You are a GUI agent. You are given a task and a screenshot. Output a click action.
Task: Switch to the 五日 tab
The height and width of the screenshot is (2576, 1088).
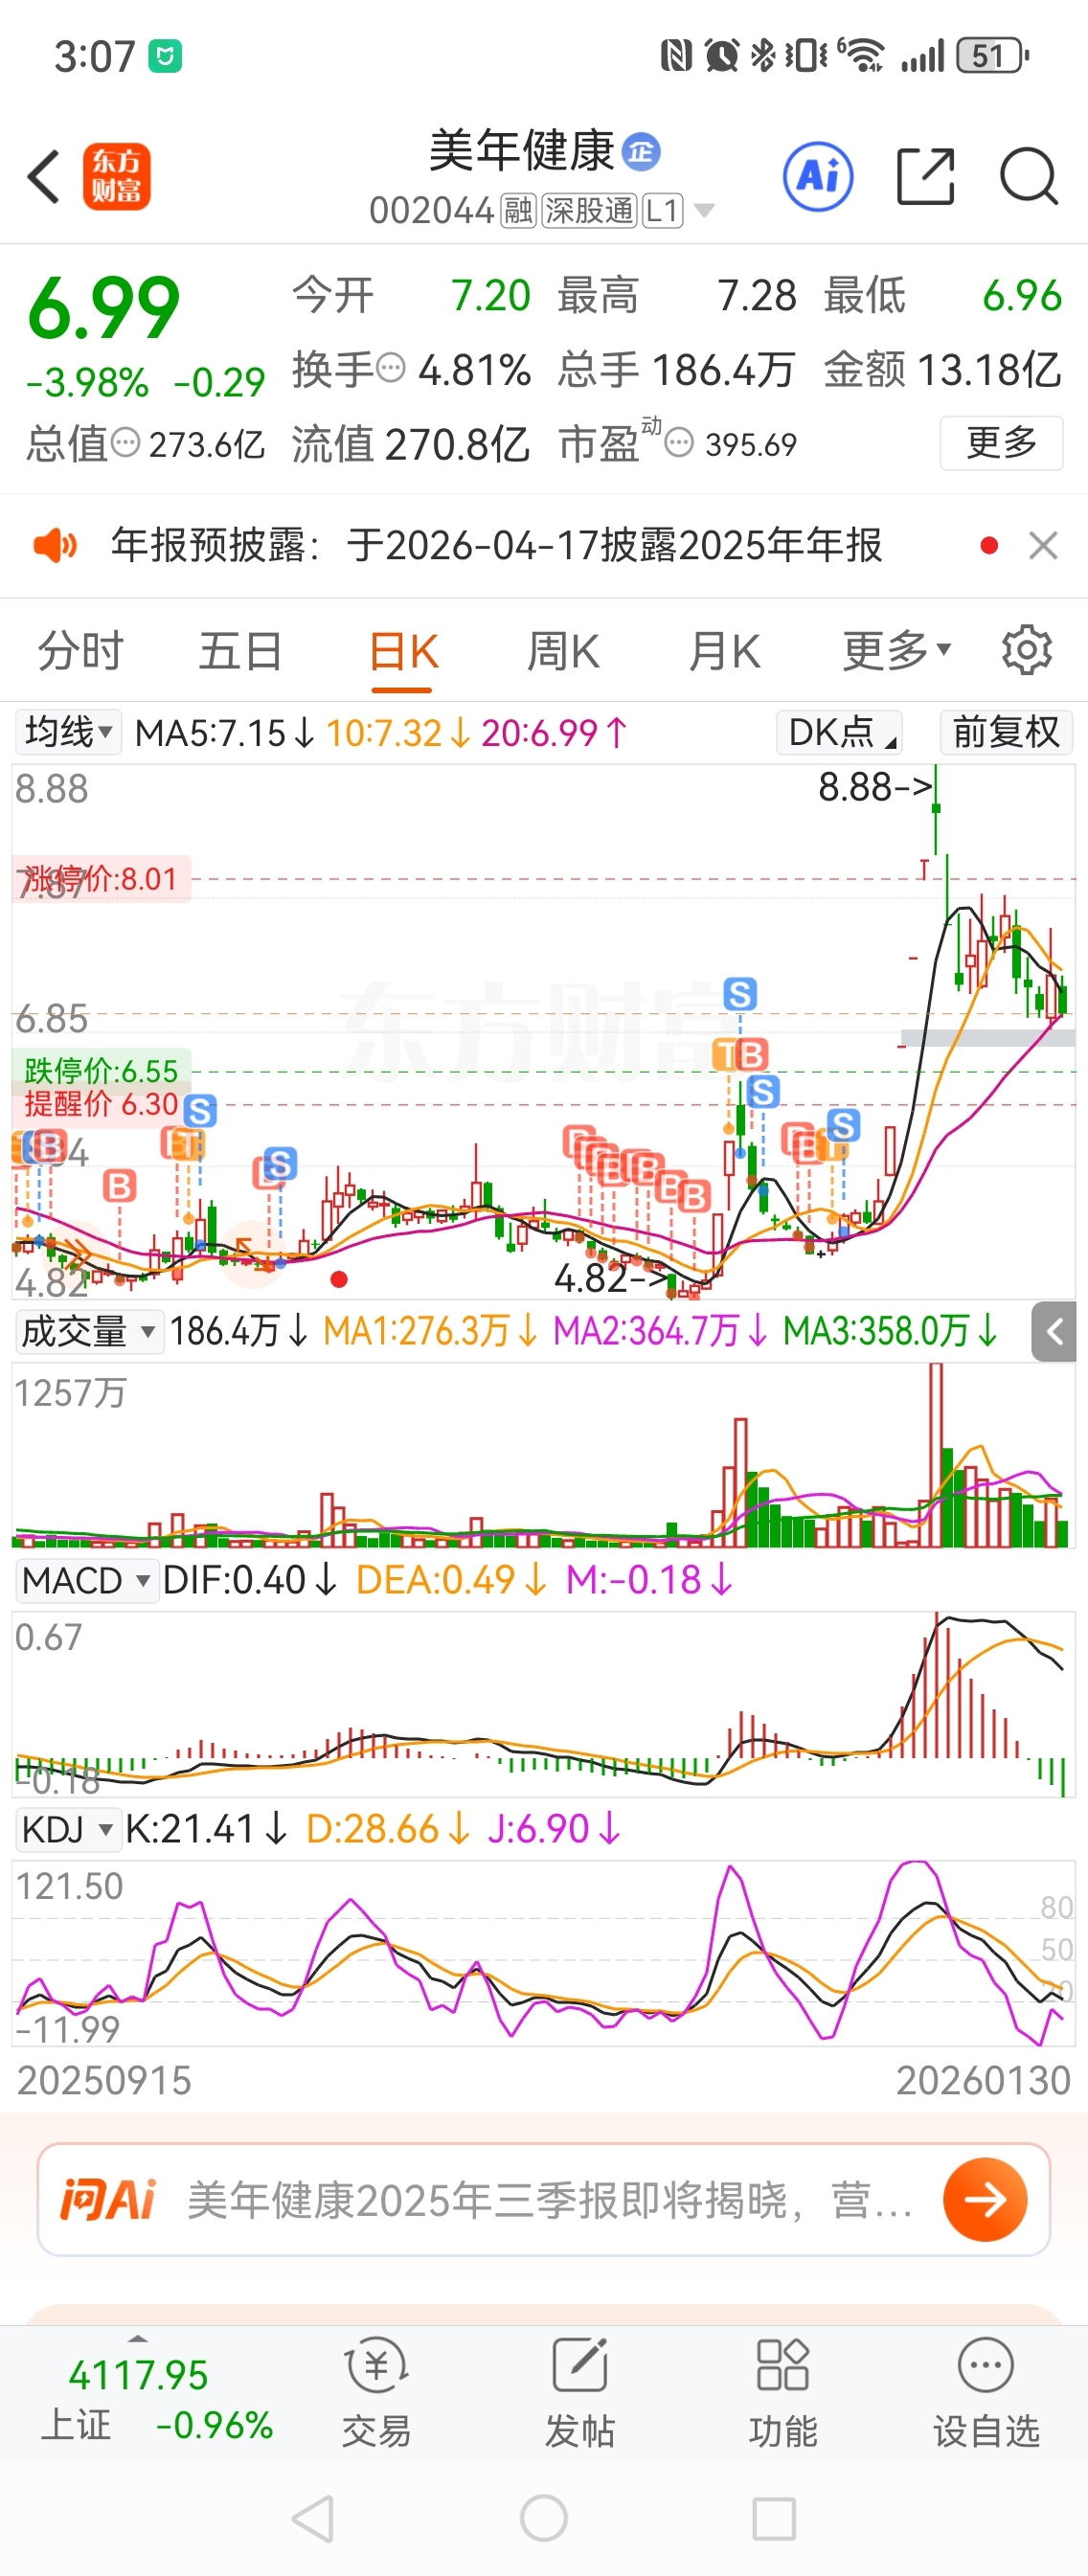(240, 652)
